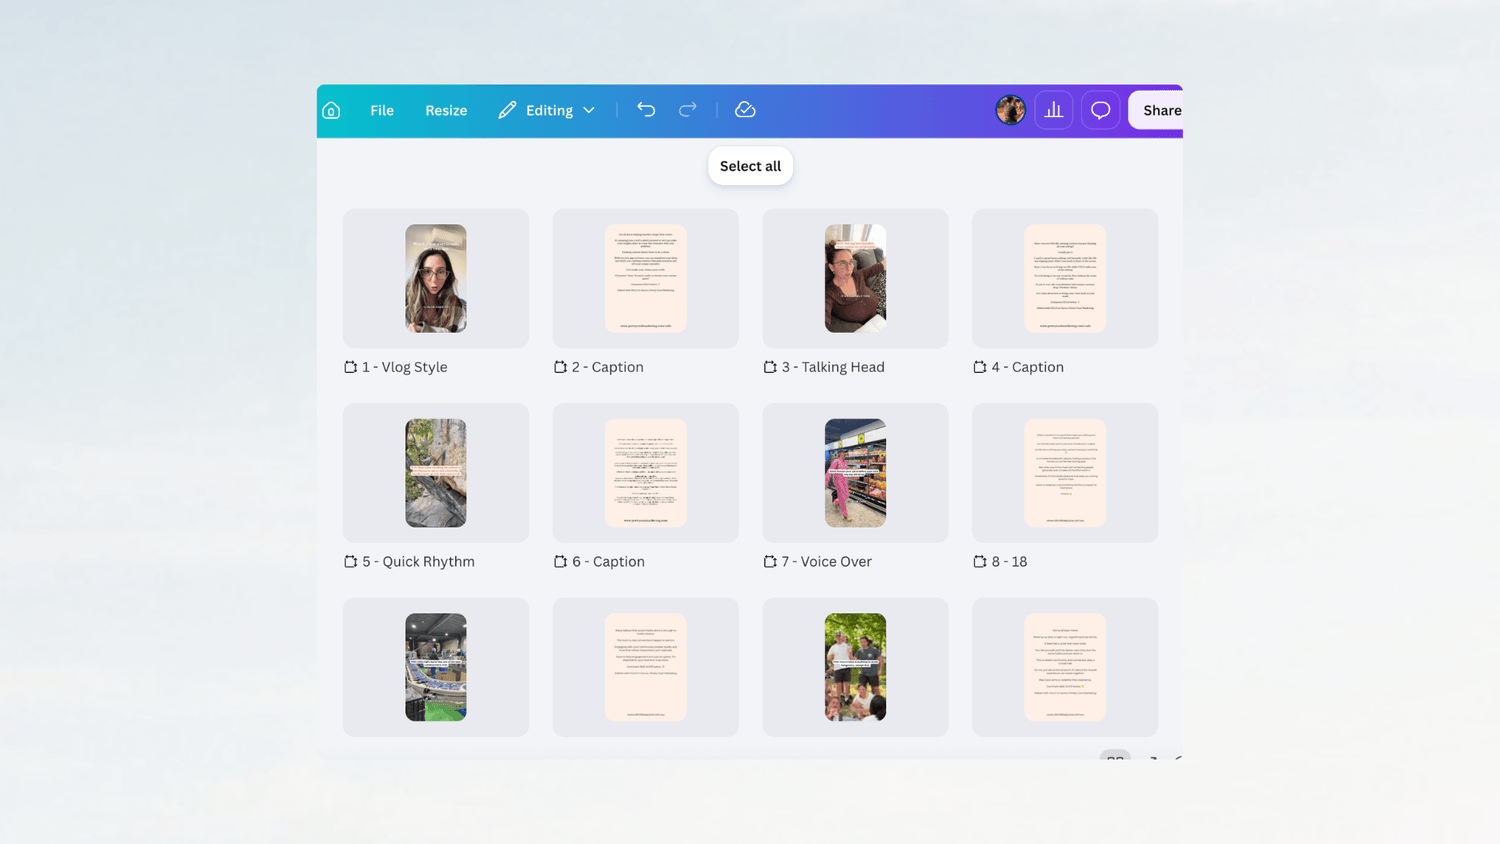Click notes icon beside 5 - Quick Rhythm
The image size is (1500, 844).
click(351, 562)
